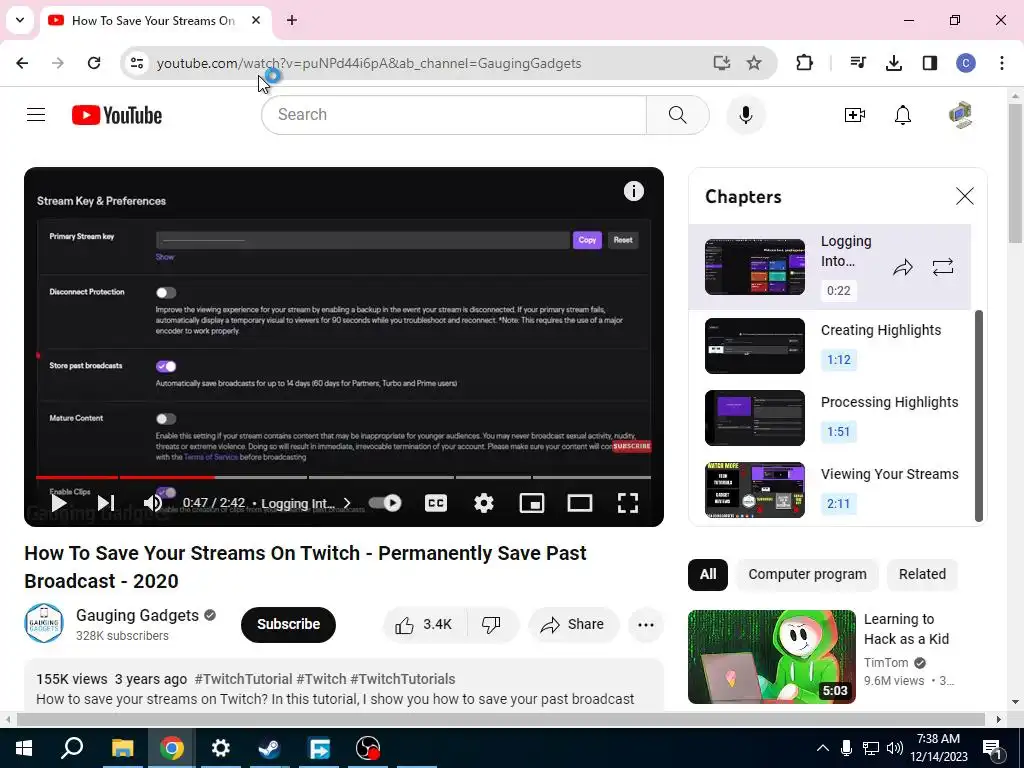
Task: Switch to theater mode
Action: pyautogui.click(x=580, y=503)
